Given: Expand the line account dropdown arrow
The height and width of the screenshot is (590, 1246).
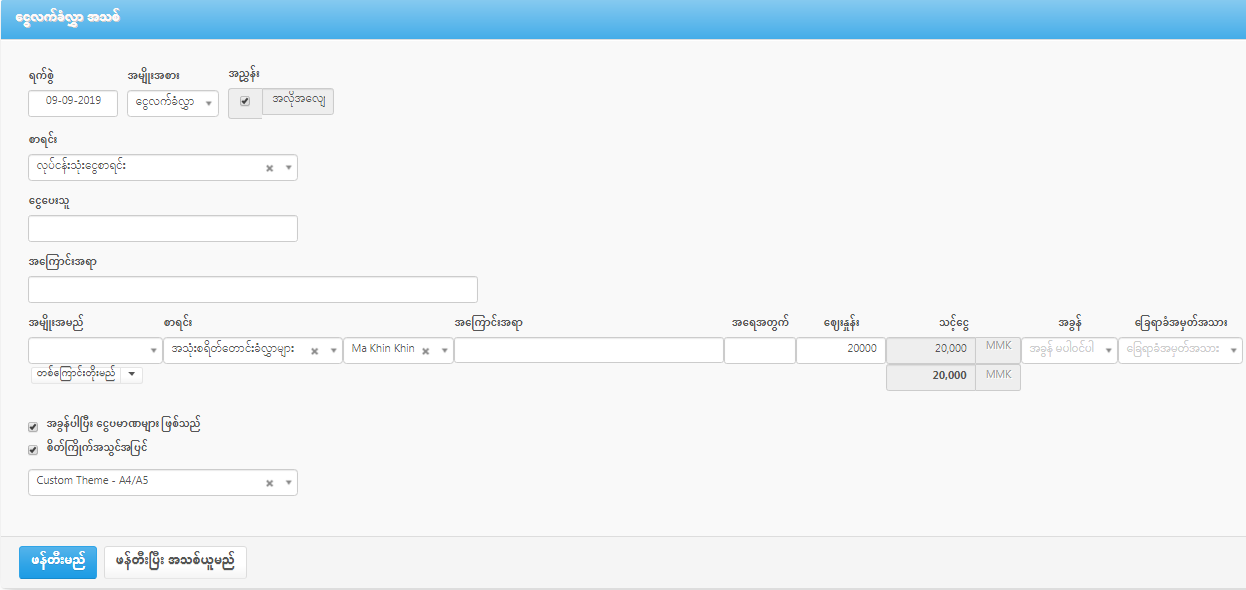Looking at the screenshot, I should tap(332, 351).
